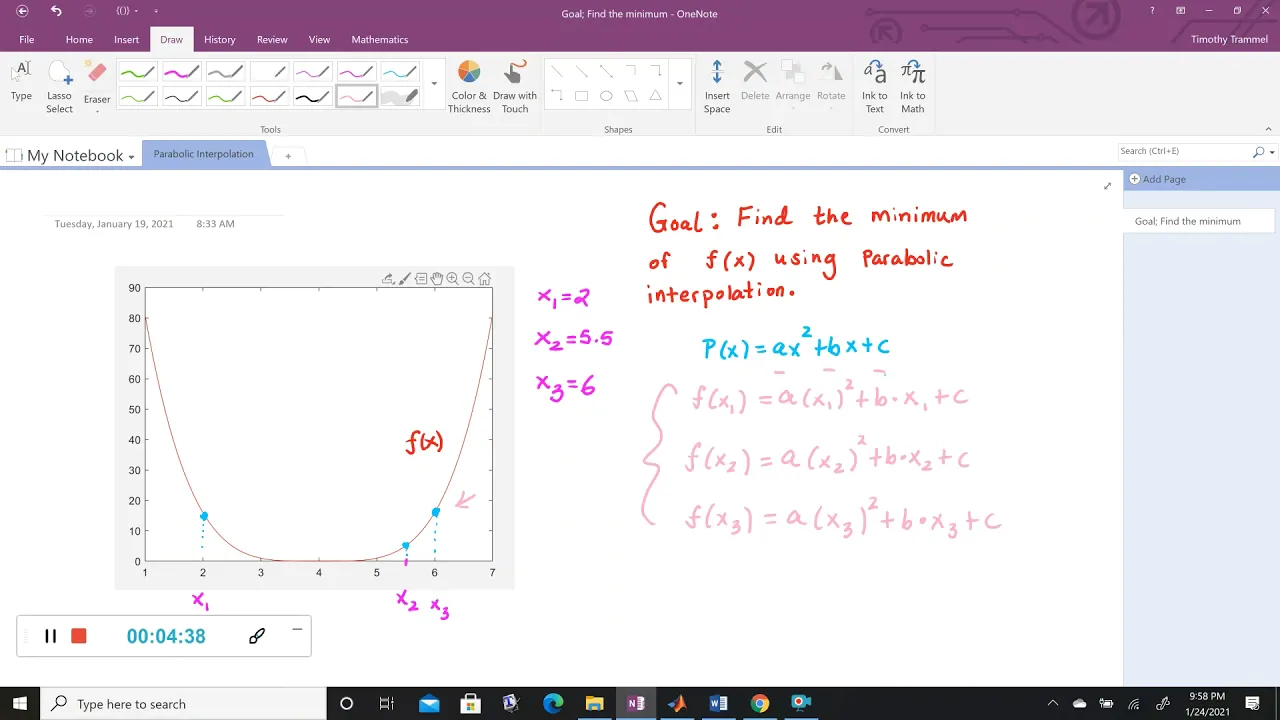
Task: Convert with Ink to Text
Action: (875, 87)
